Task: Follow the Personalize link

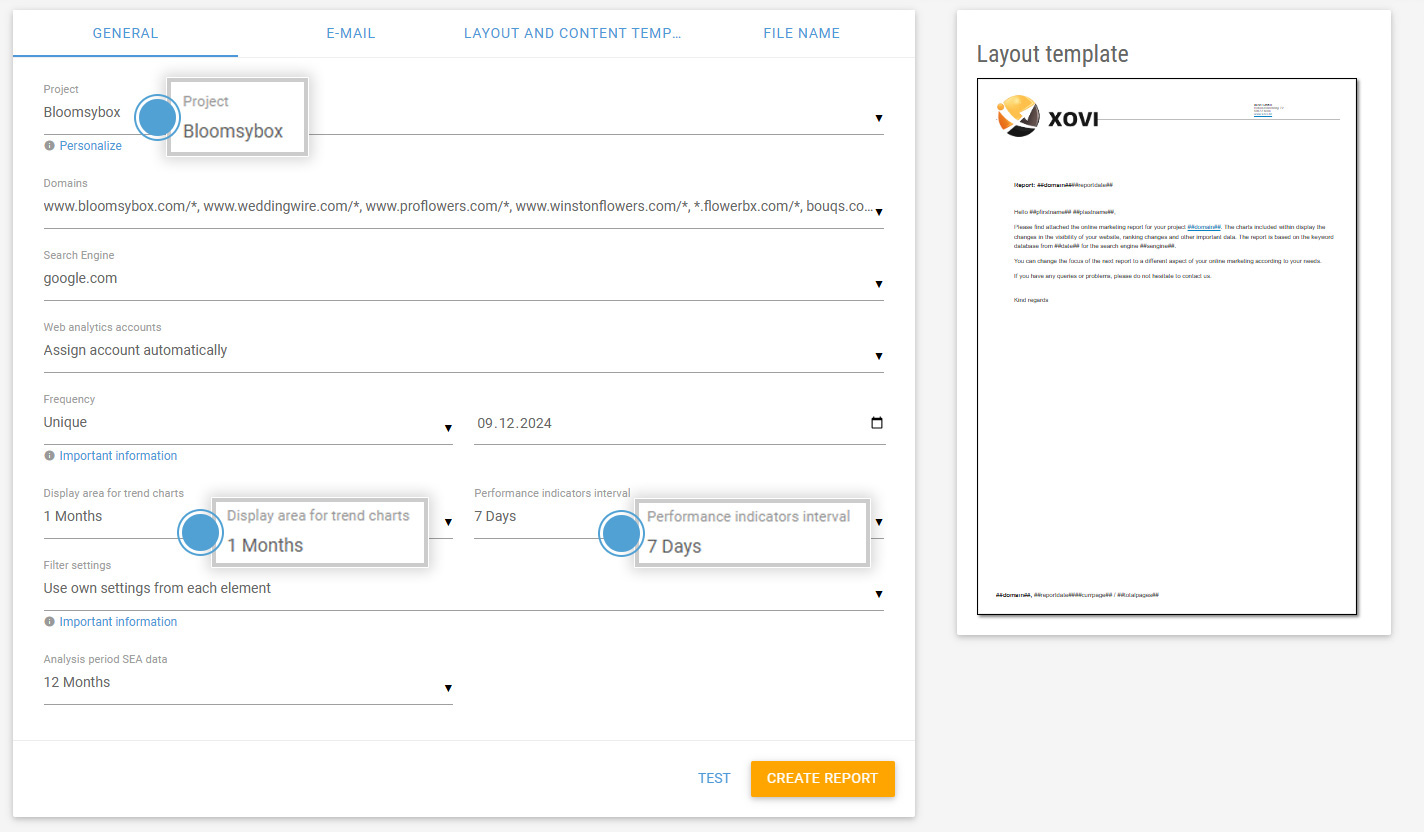Action: coord(90,146)
